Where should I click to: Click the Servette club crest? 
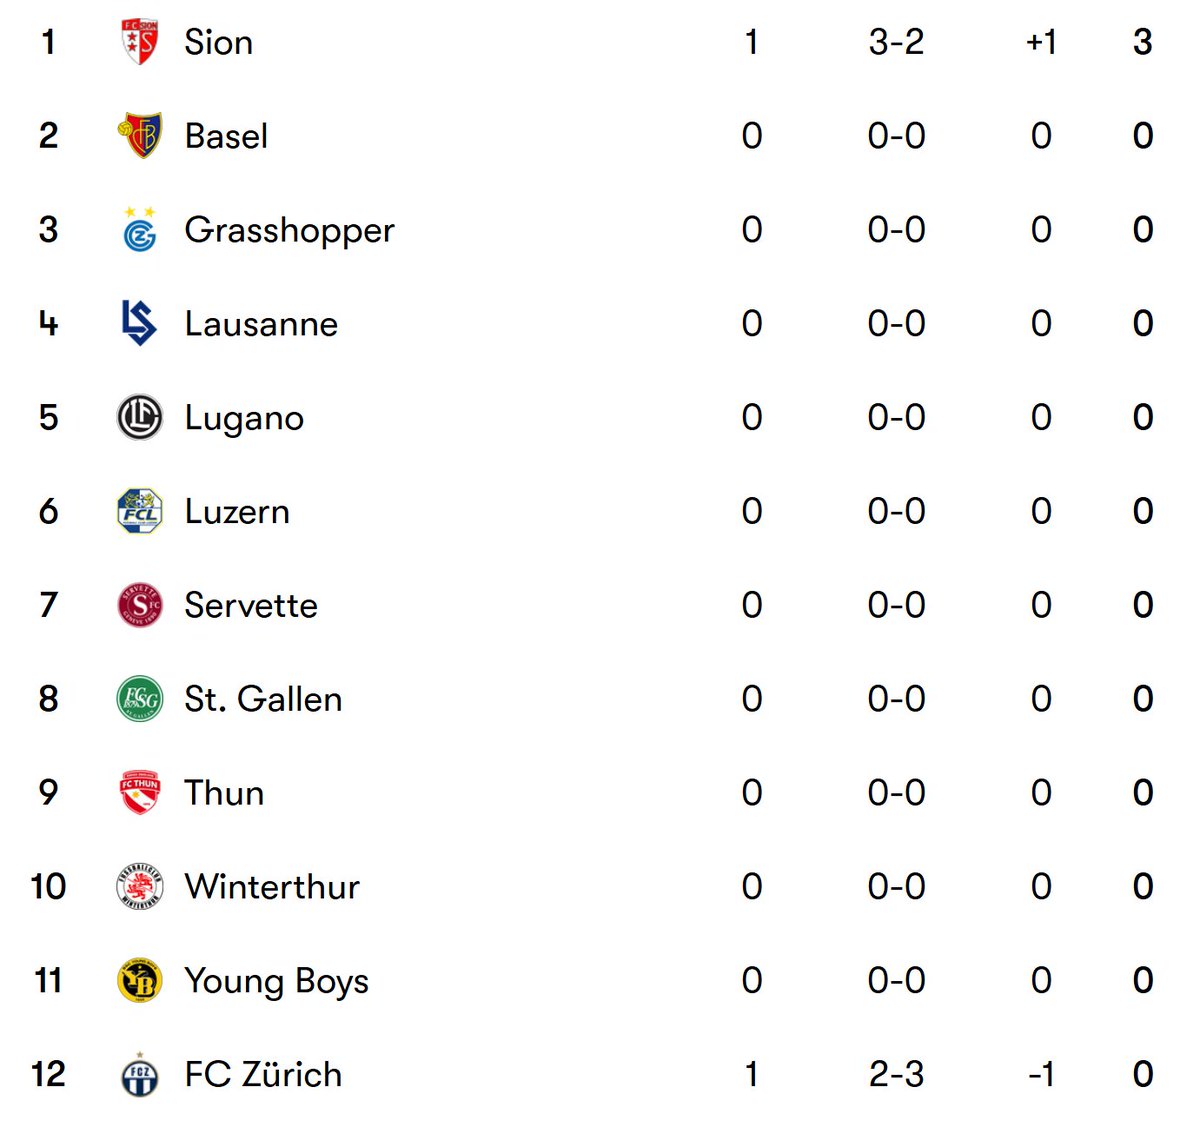pyautogui.click(x=139, y=605)
